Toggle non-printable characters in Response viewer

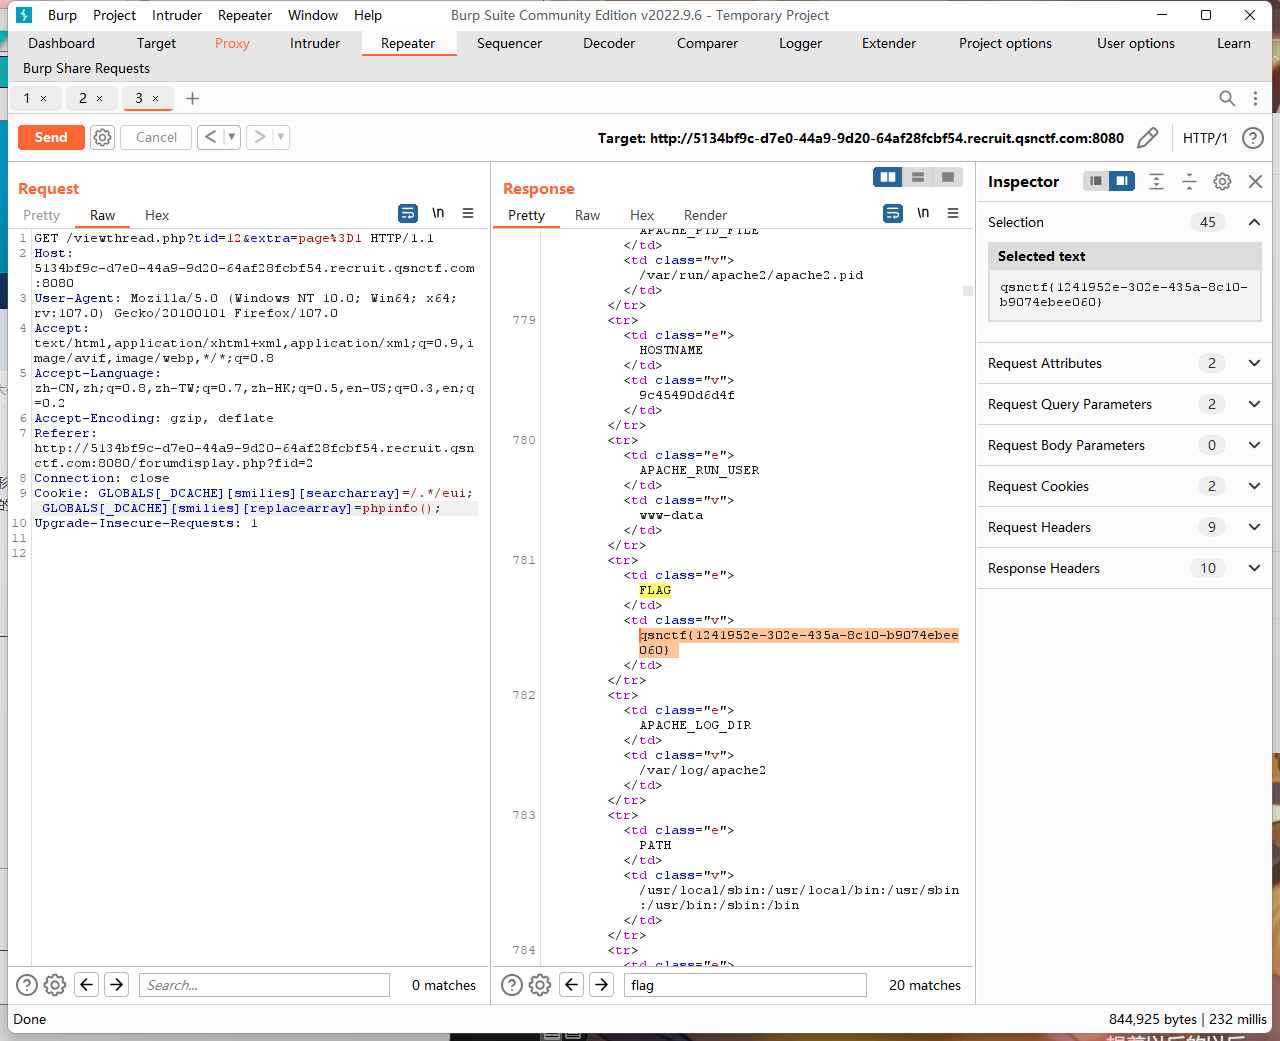[x=923, y=213]
